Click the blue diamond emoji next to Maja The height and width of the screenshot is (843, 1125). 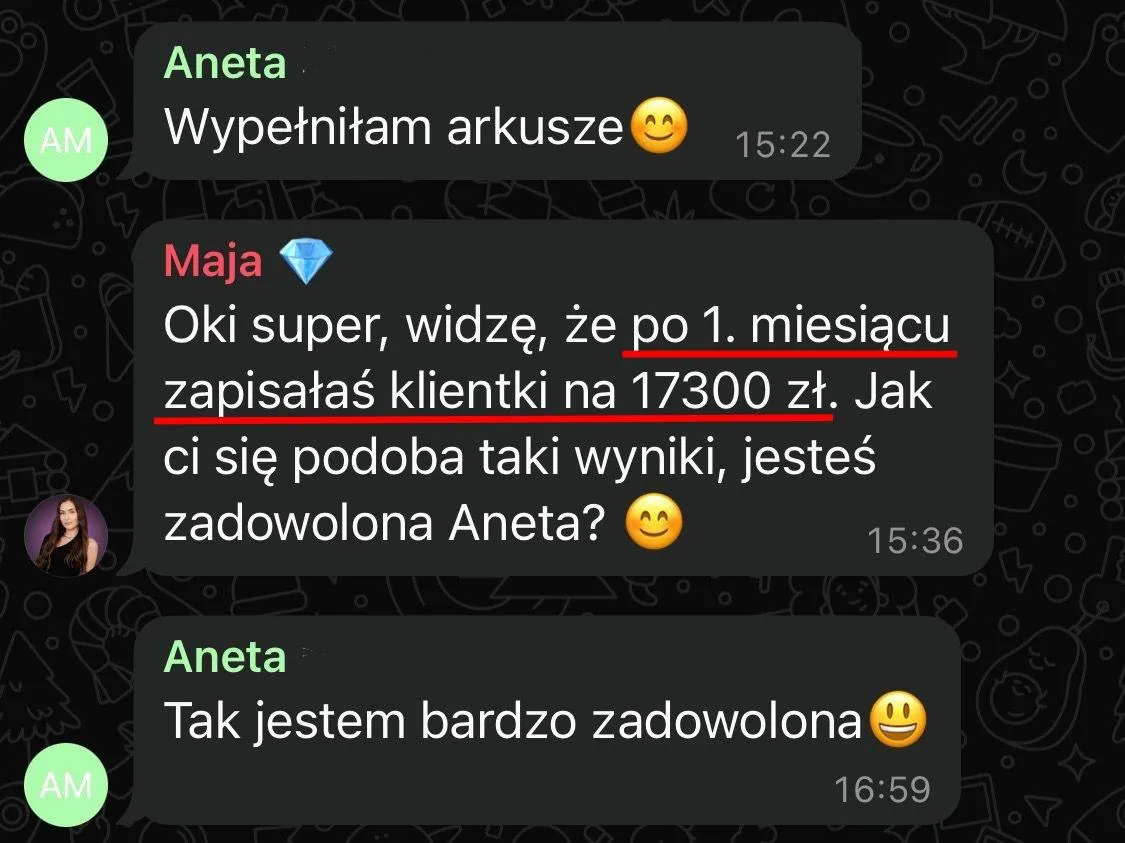(306, 261)
